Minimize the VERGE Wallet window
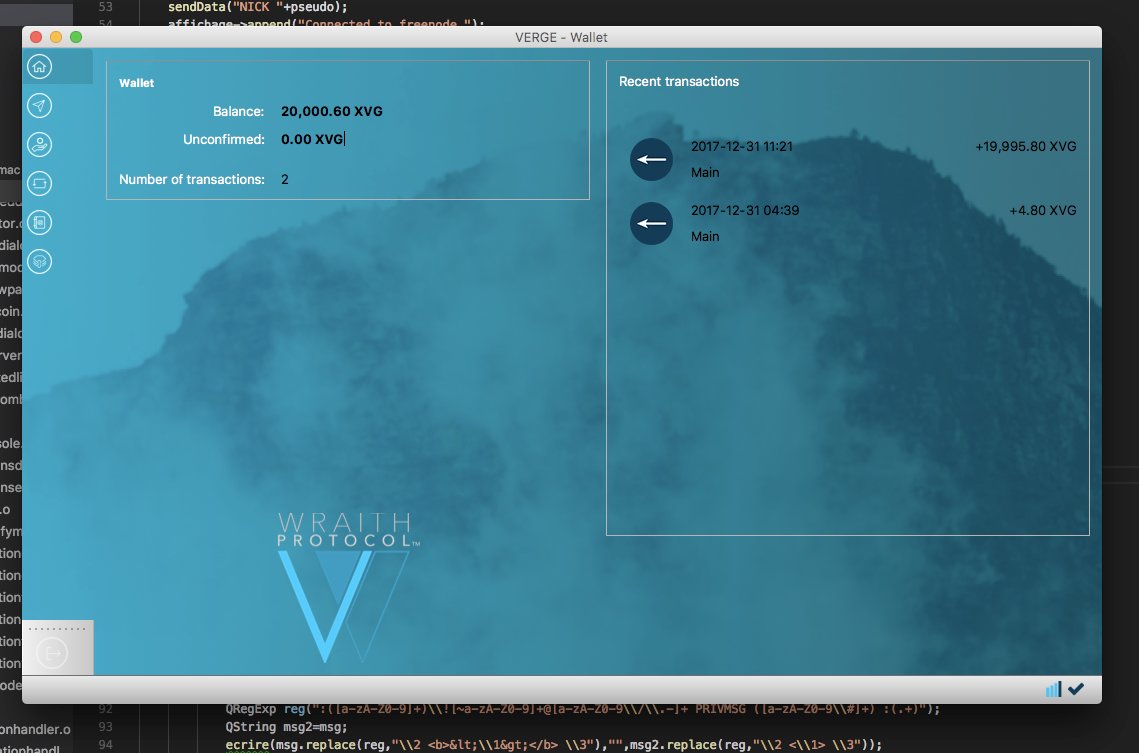Viewport: 1139px width, 753px height. pyautogui.click(x=56, y=37)
